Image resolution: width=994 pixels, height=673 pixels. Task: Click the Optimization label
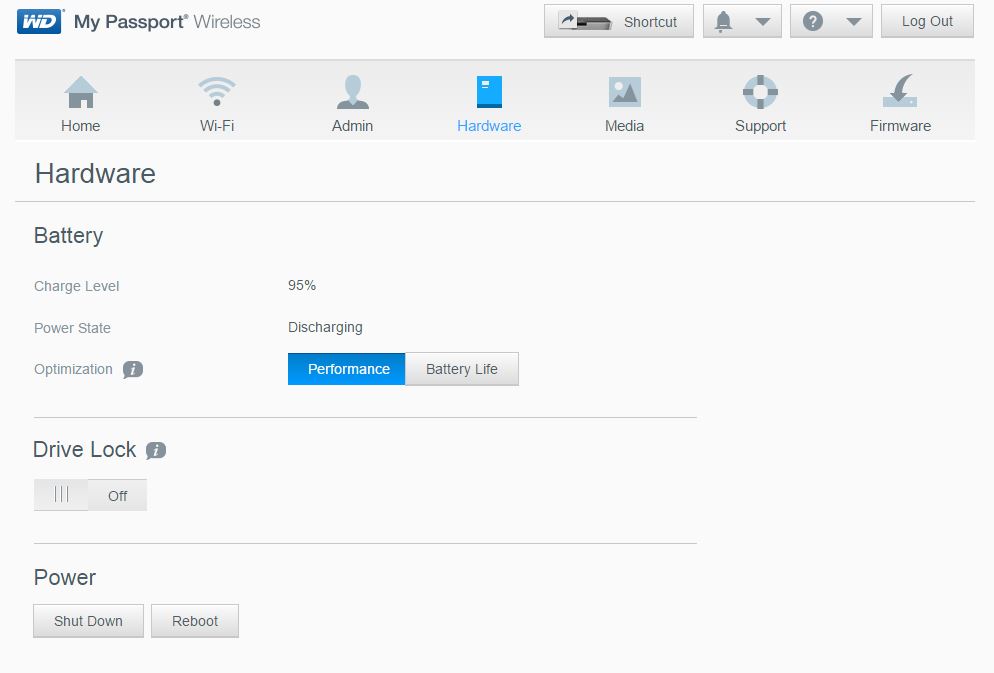[x=73, y=369]
